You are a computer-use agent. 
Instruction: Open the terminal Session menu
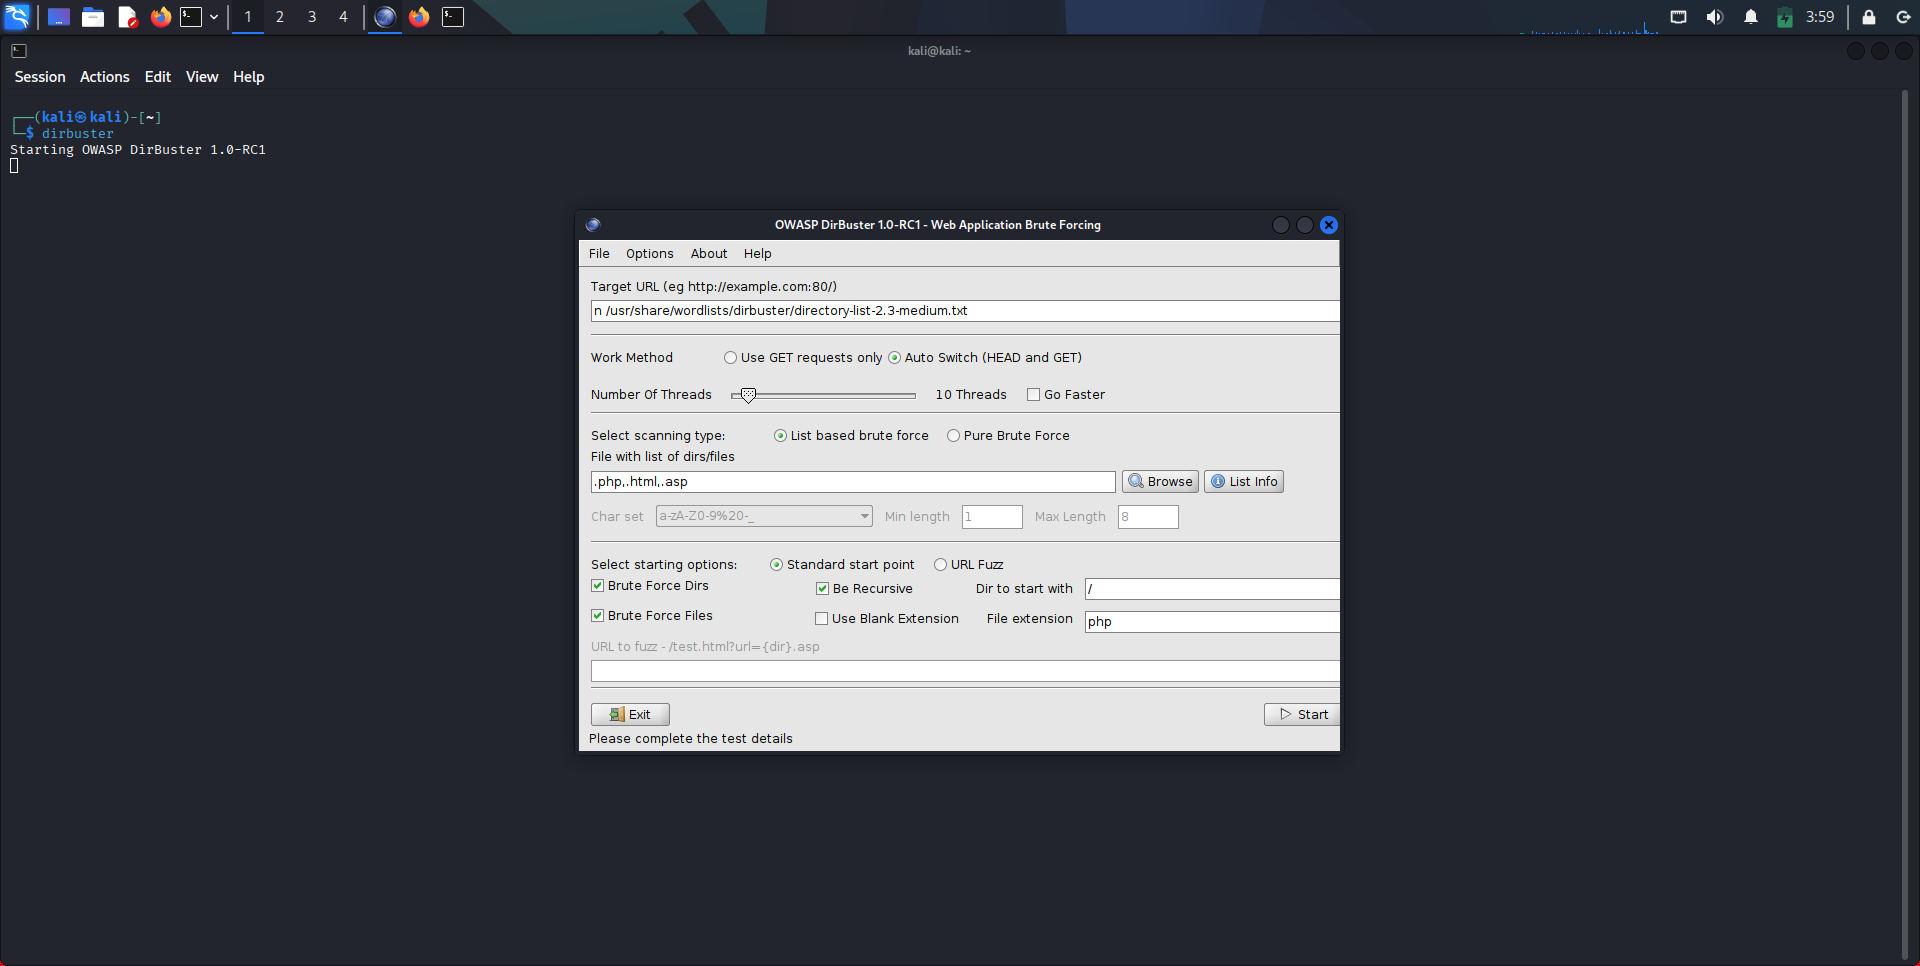tap(40, 77)
